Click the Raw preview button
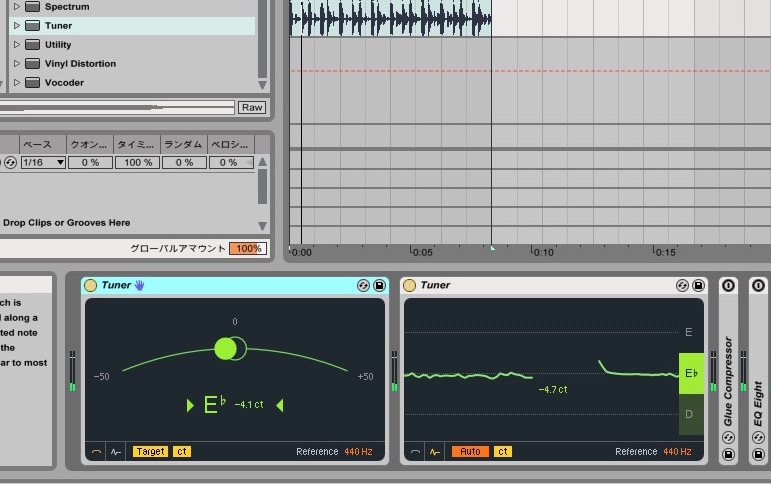Viewport: 771px width, 484px height. (252, 107)
